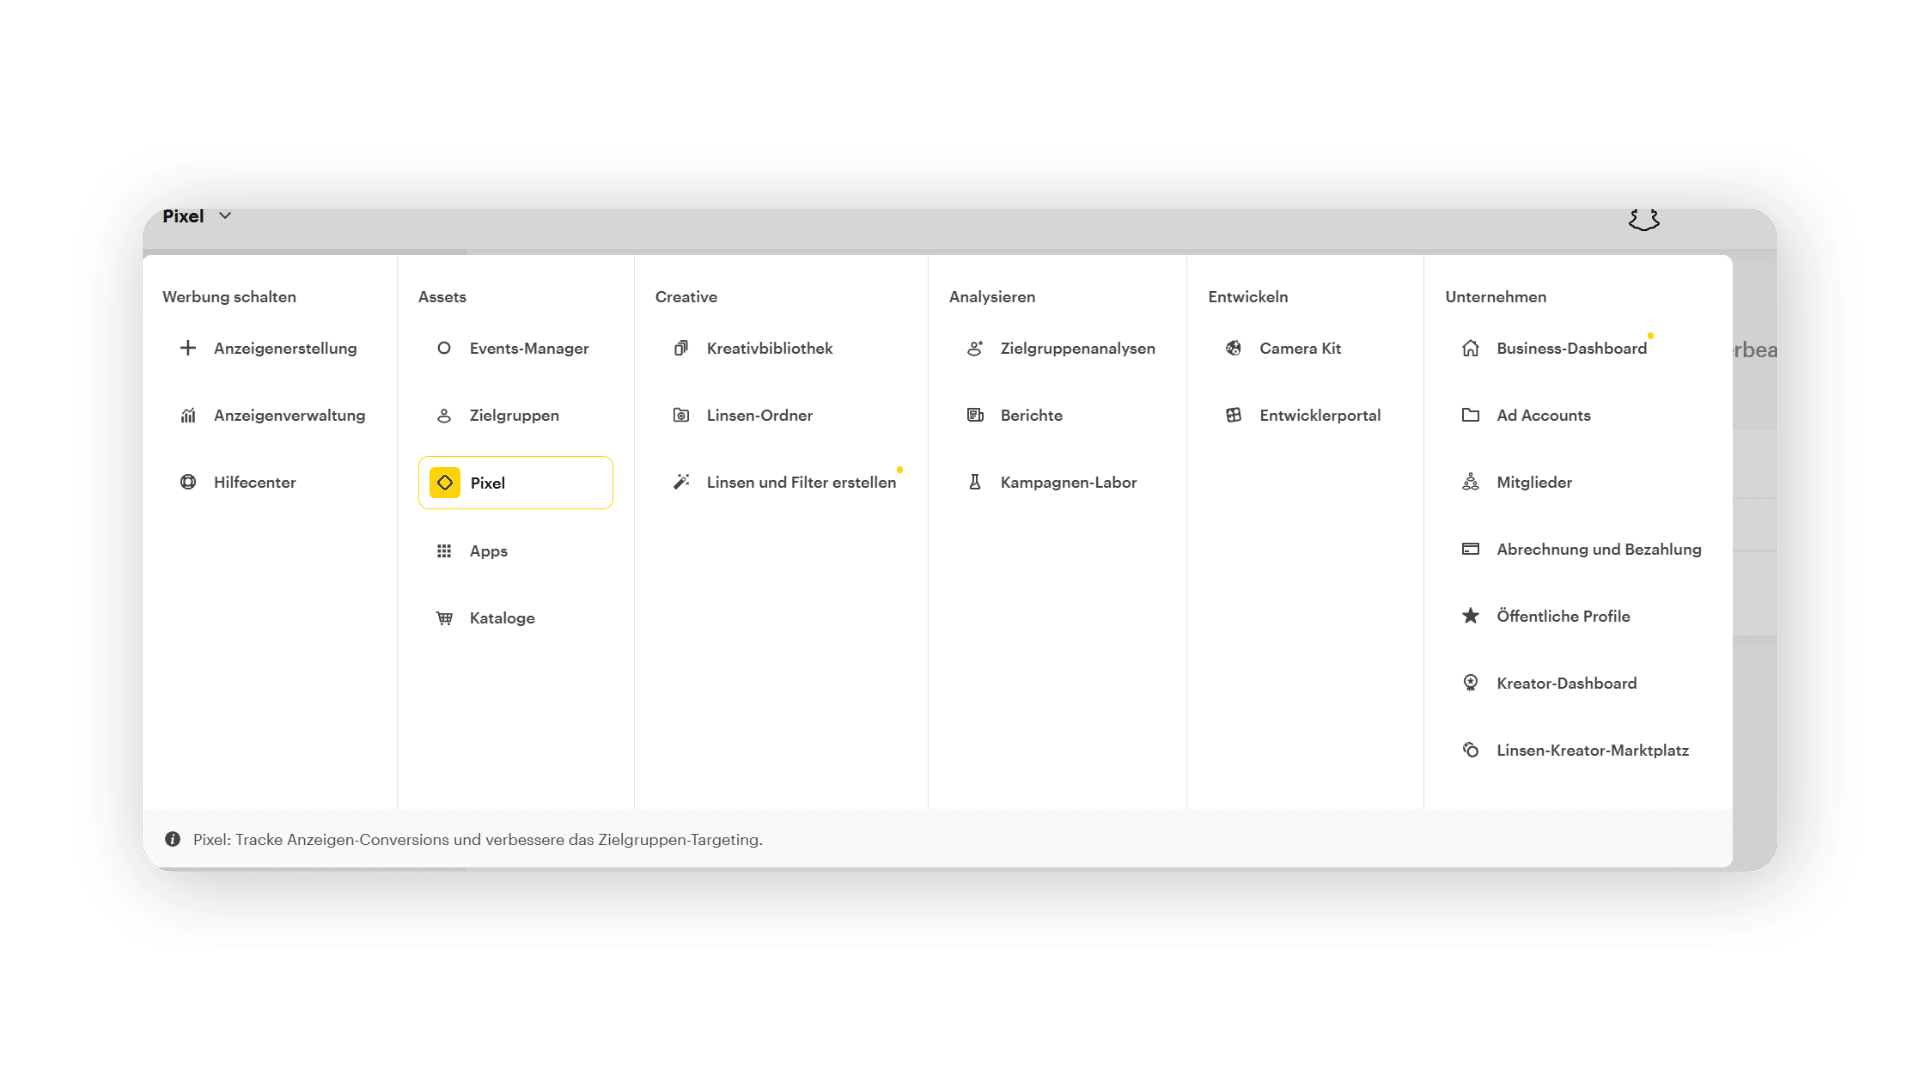Viewport: 1920px width, 1080px height.
Task: Click the yellow Pixel icon
Action: pos(445,483)
